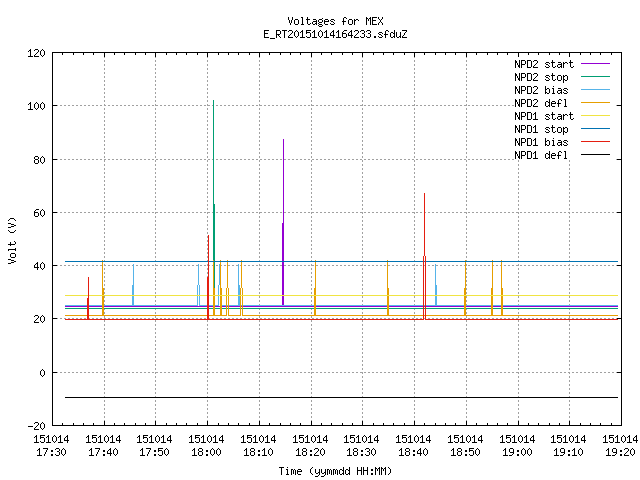
Task: Click the 'NPD2 start' legend label
Action: click(x=544, y=64)
